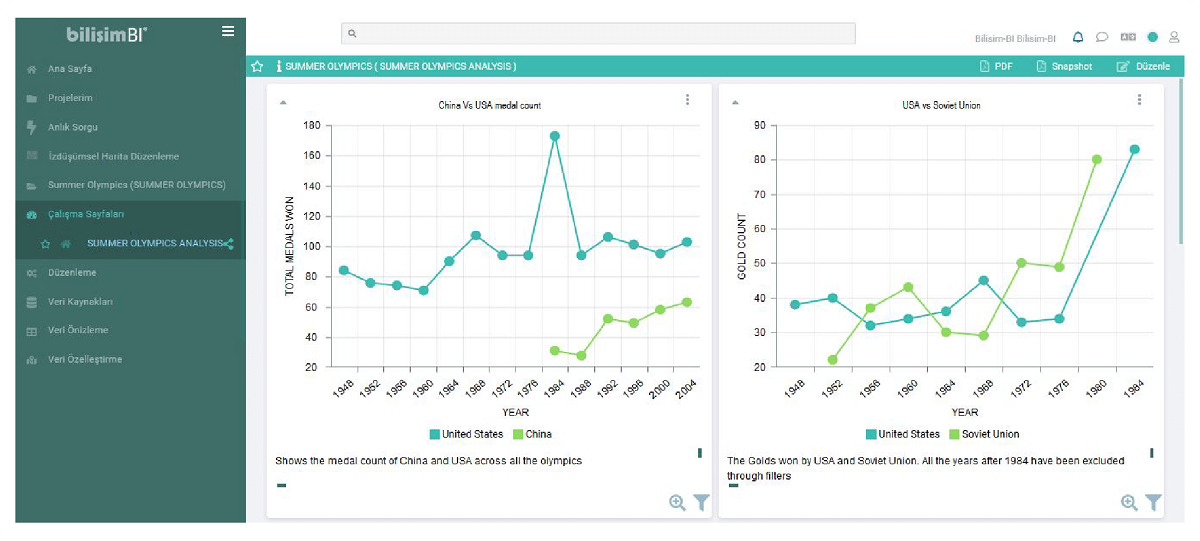
Task: Open the notifications bell icon
Action: point(1077,37)
